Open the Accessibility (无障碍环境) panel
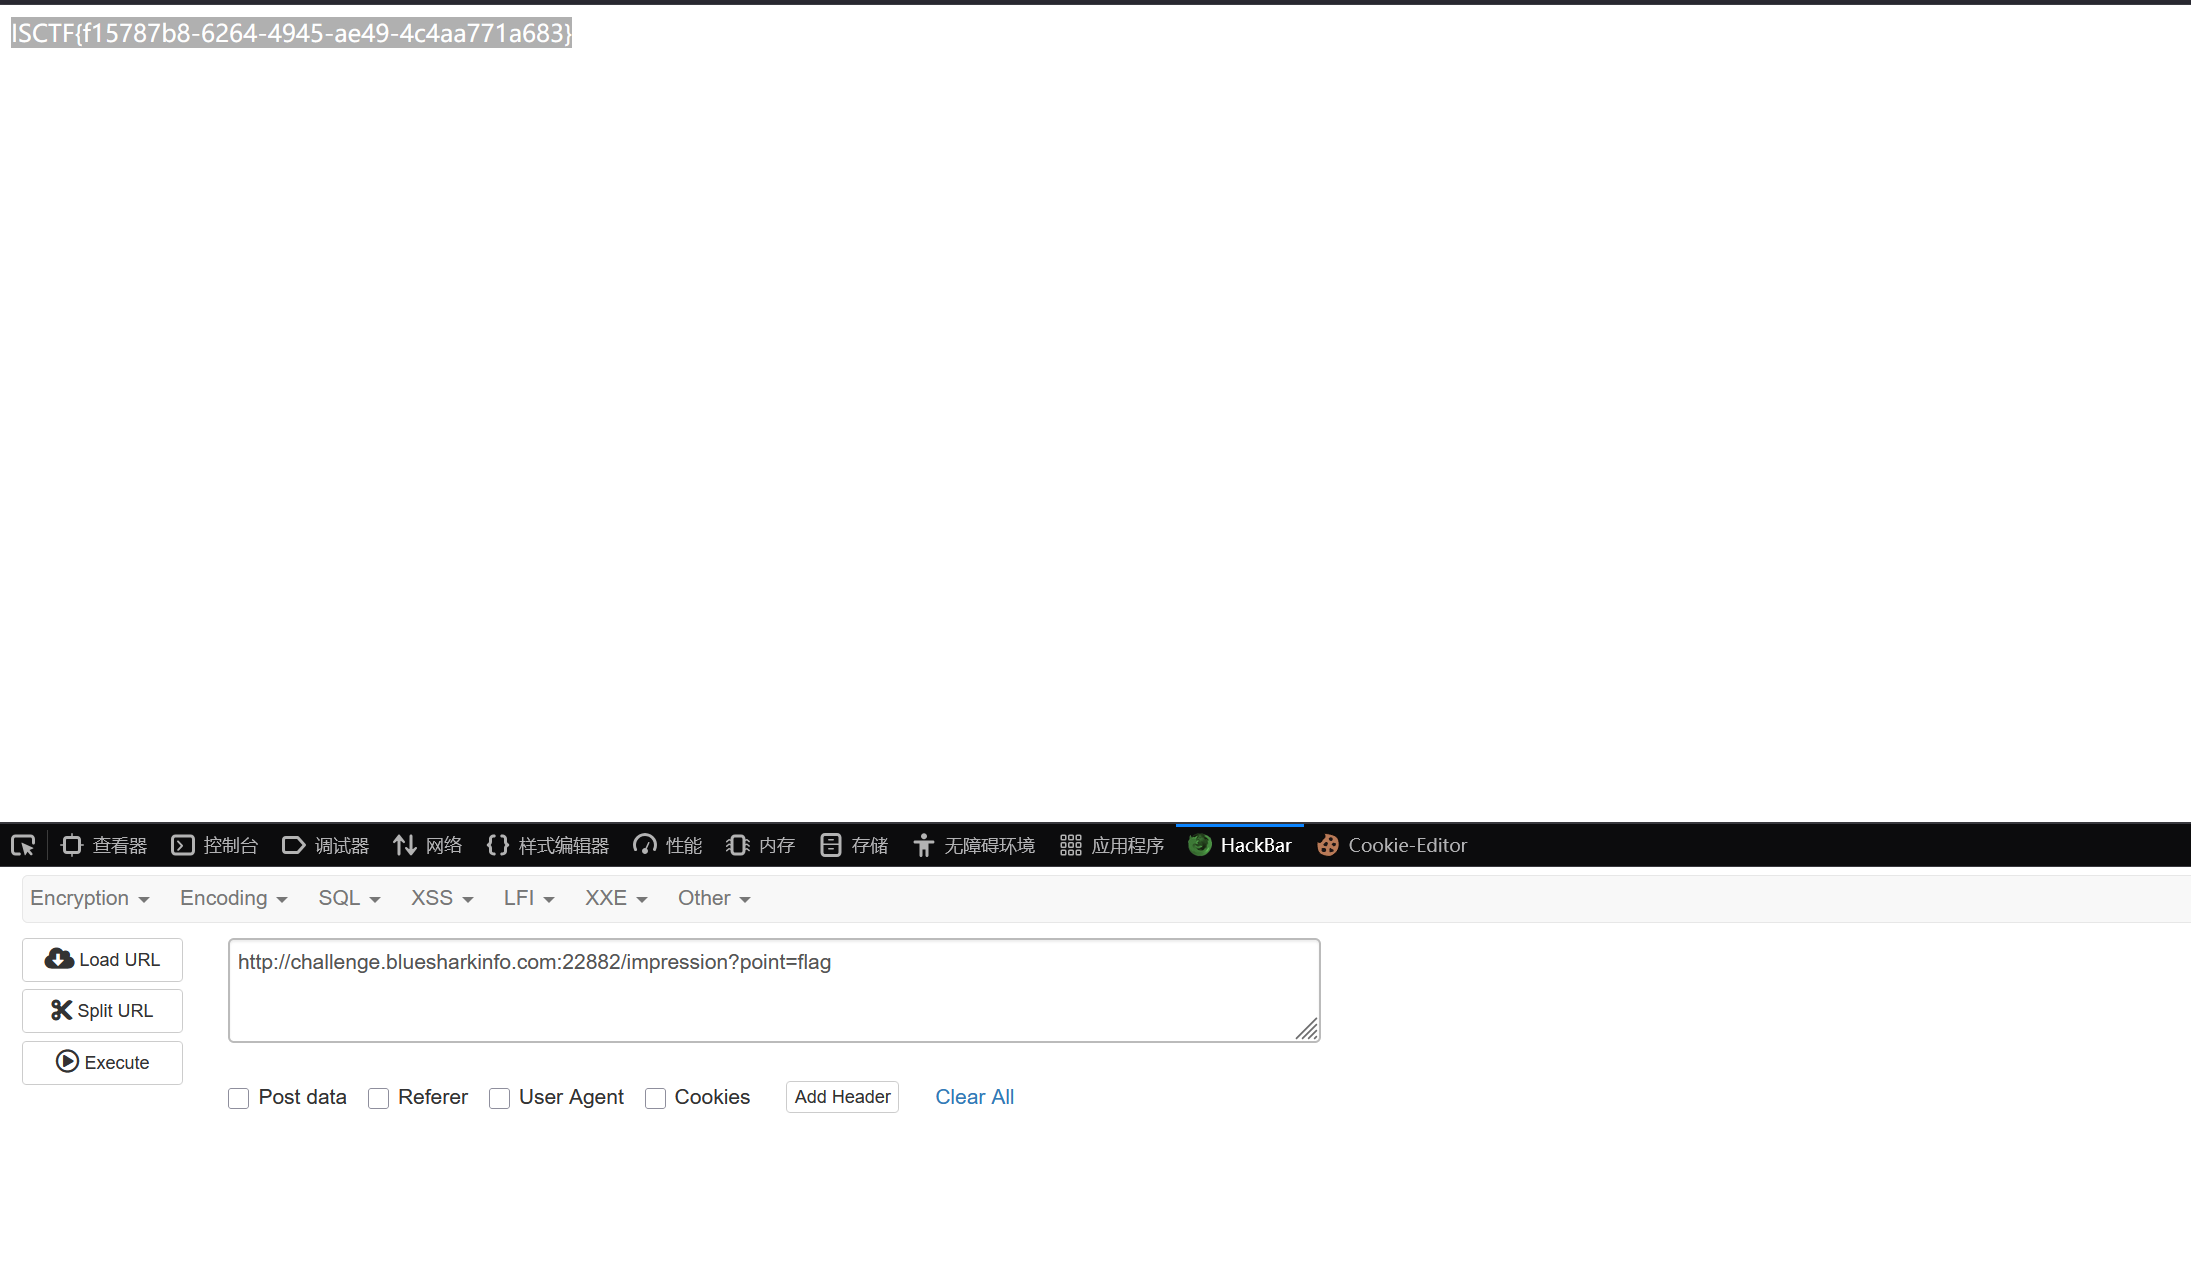Screen dimensions: 2191x1272 tap(974, 846)
